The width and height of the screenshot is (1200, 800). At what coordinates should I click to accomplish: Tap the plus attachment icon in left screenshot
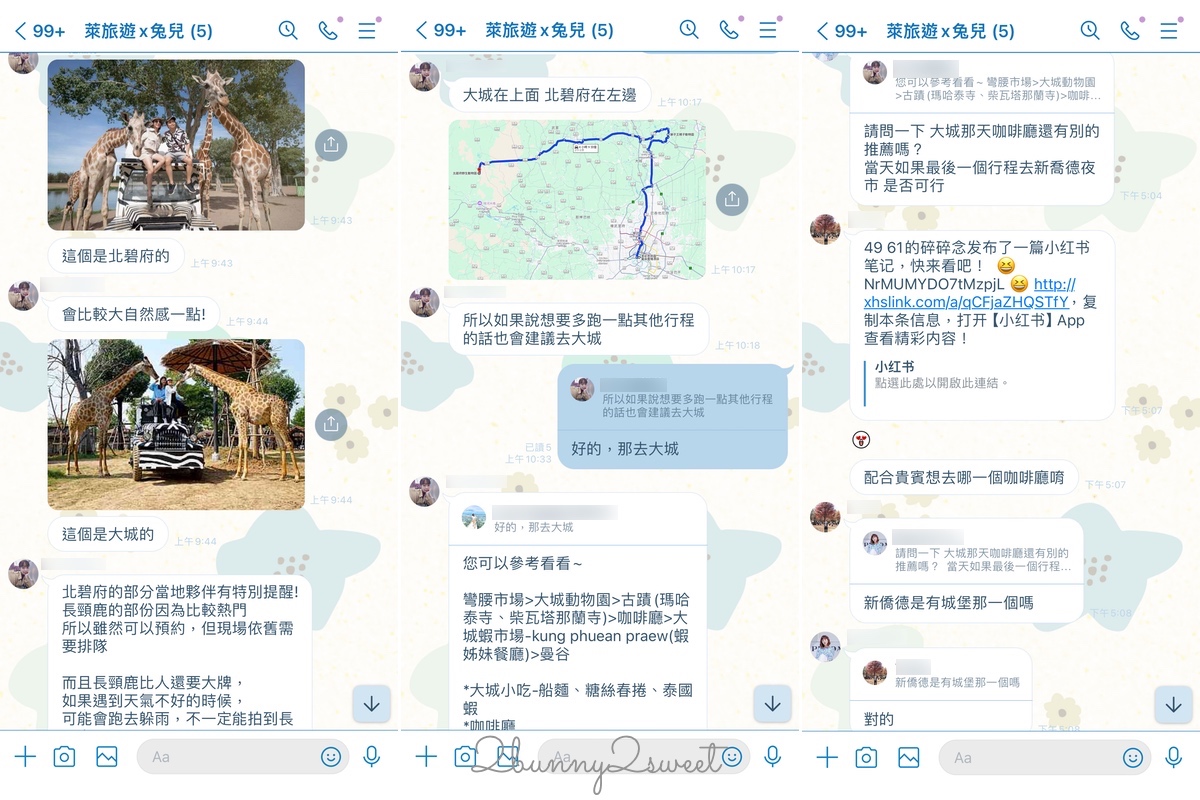point(25,757)
